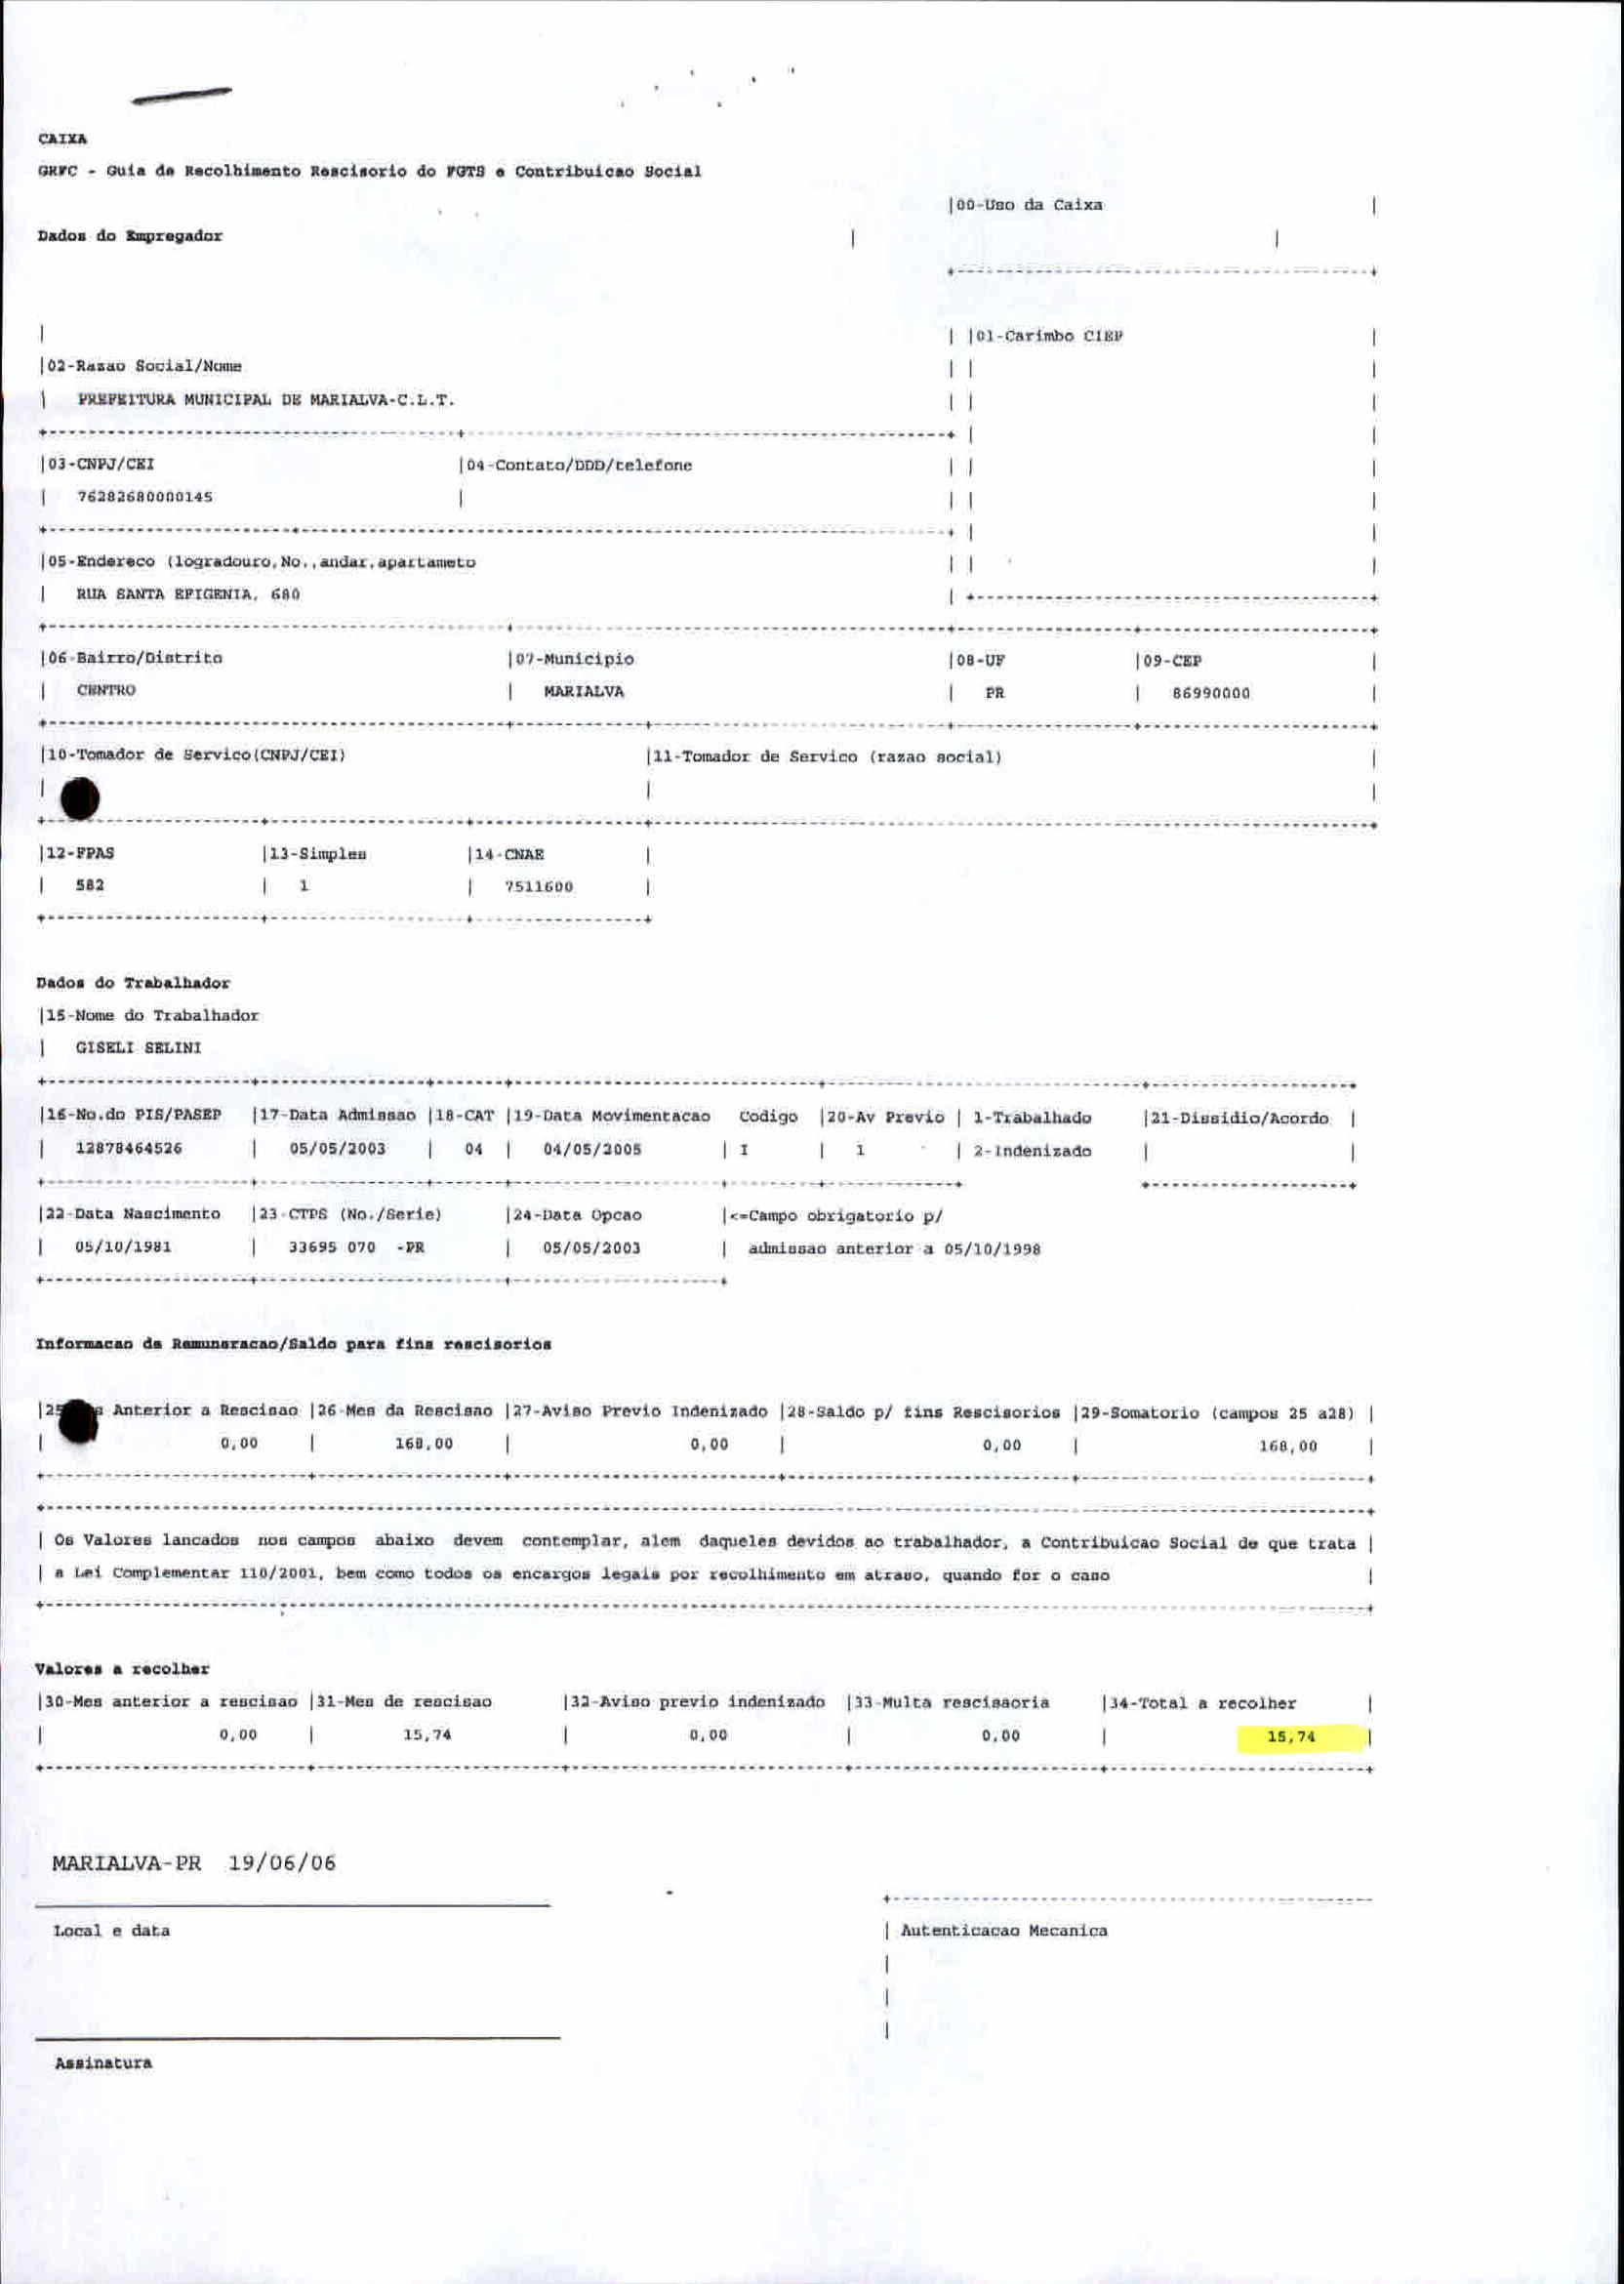Click '27-Aviso Previo Indenizado' label
Viewport: 1624px width, 2284px height.
[640, 1412]
